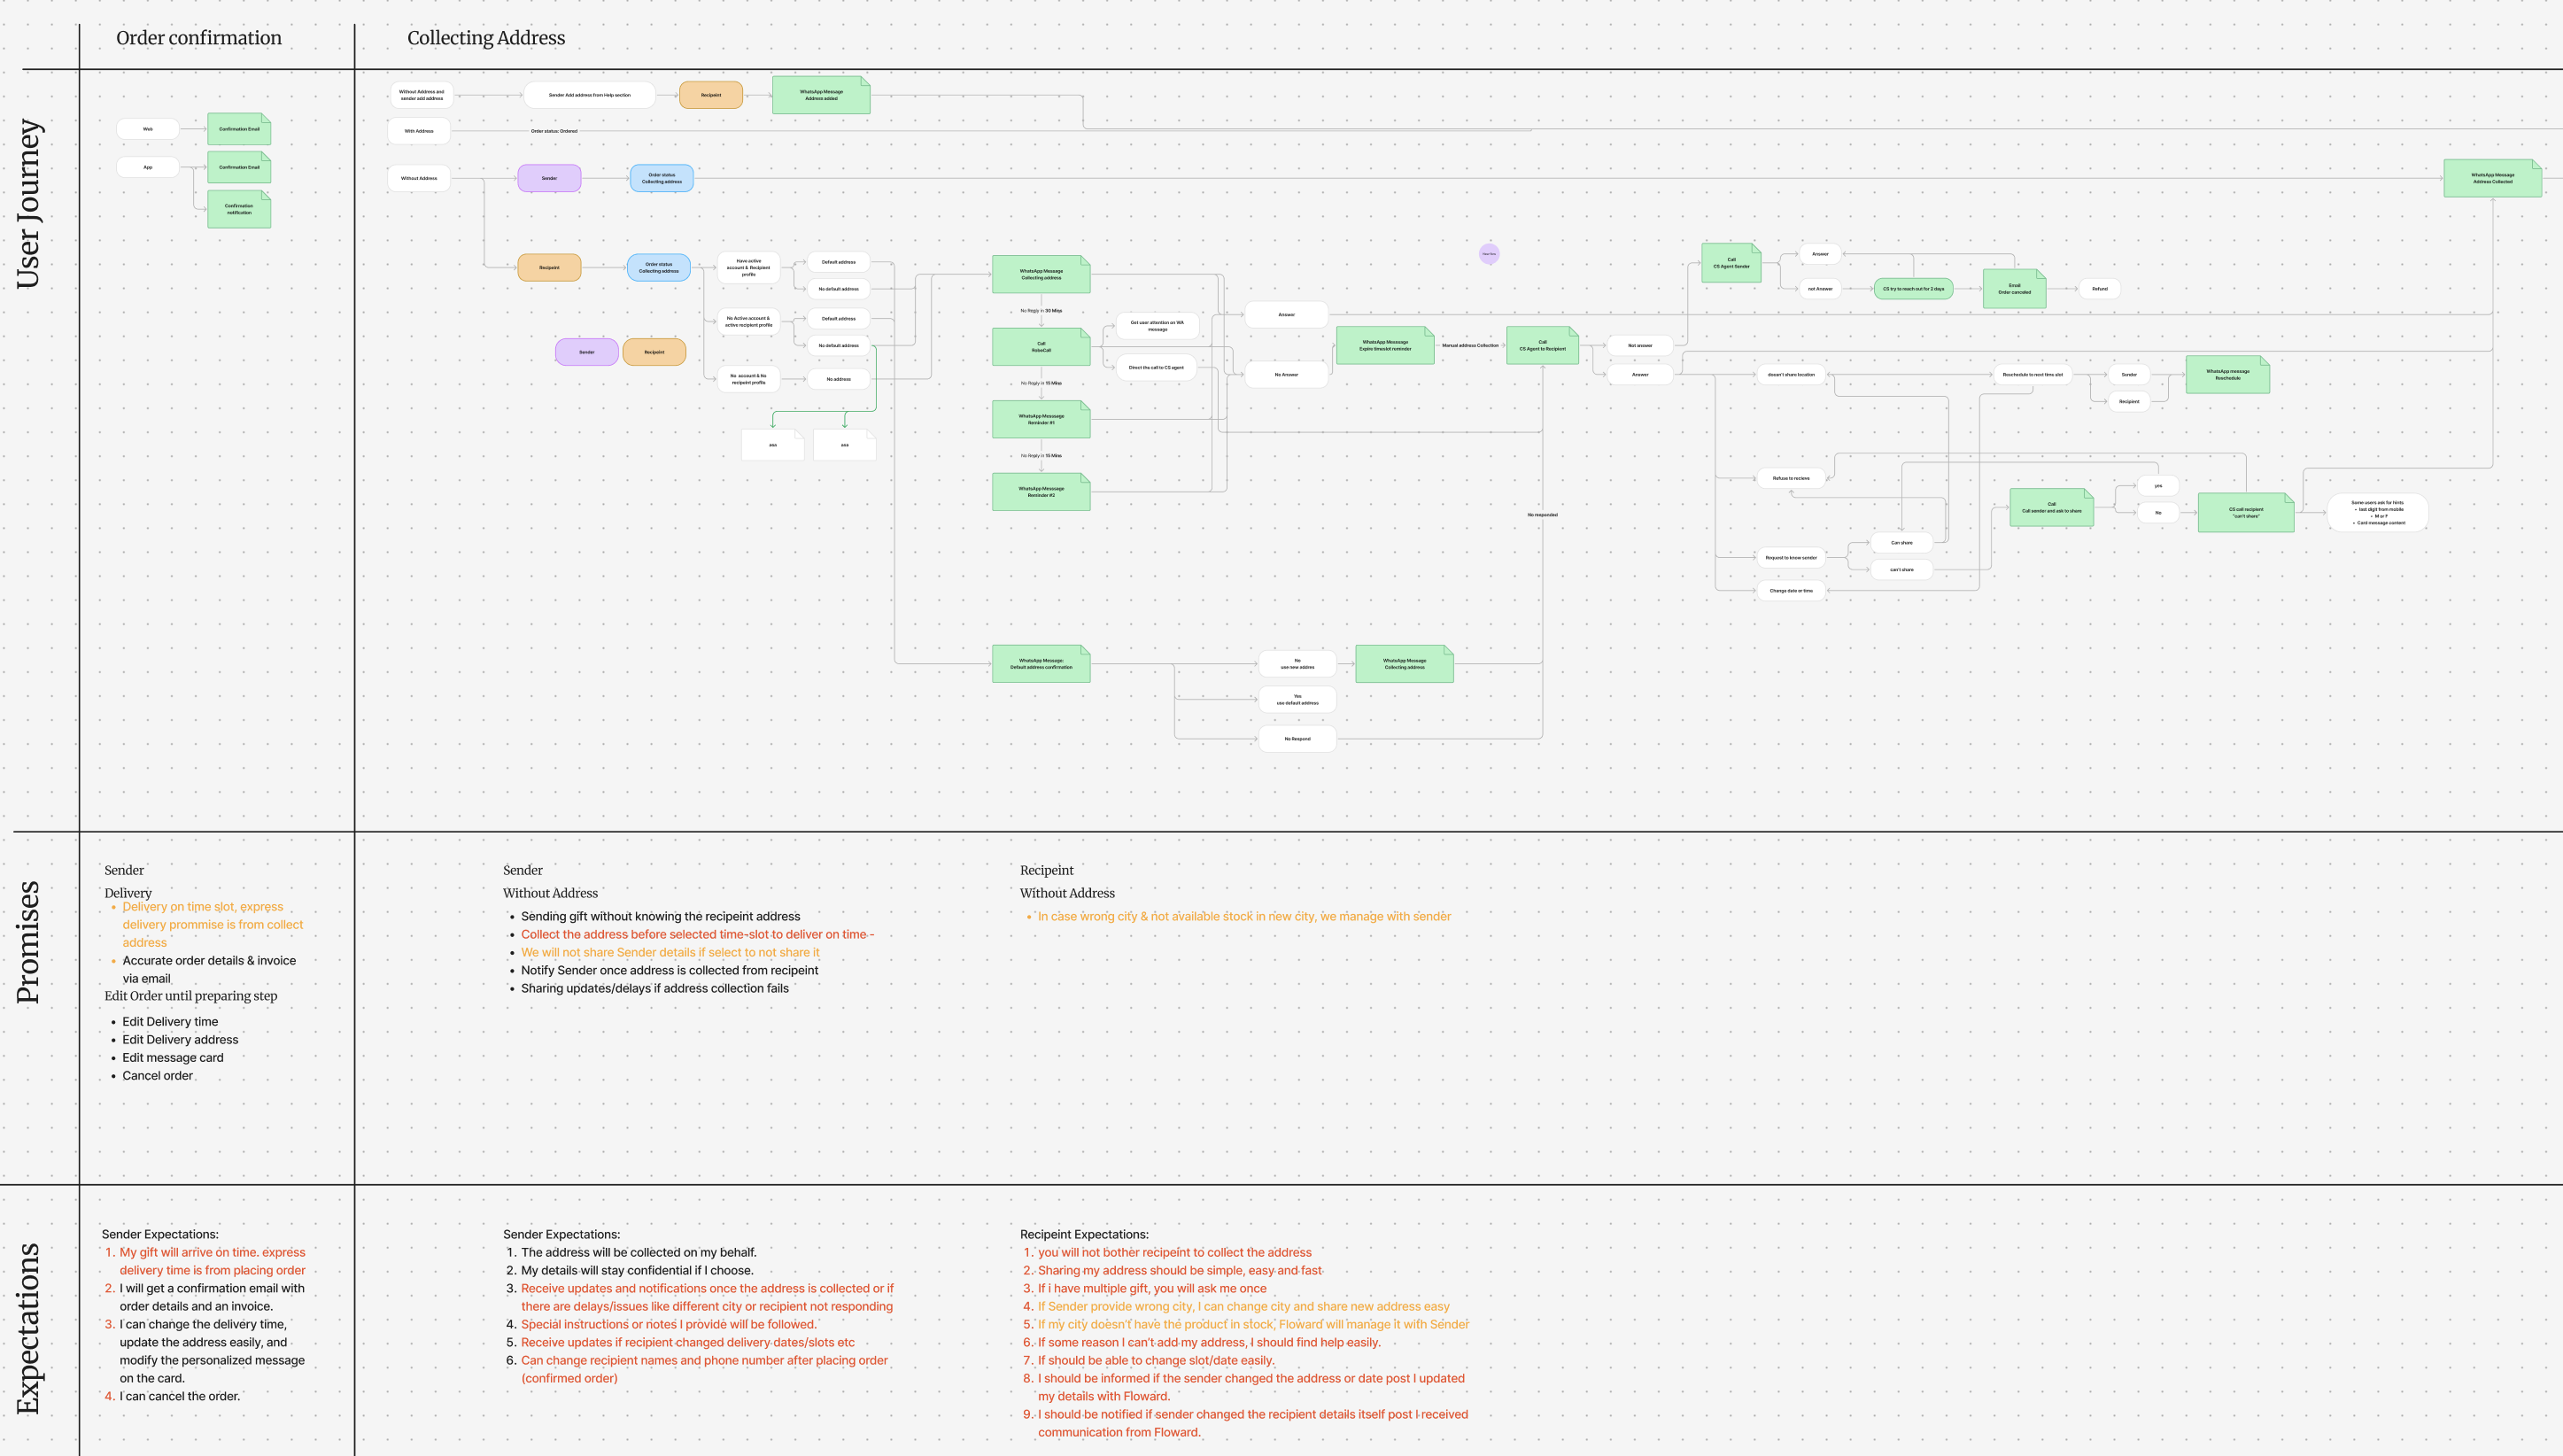Screen dimensions: 2563x1456
Task: Select the "Web" node
Action: click(x=148, y=129)
